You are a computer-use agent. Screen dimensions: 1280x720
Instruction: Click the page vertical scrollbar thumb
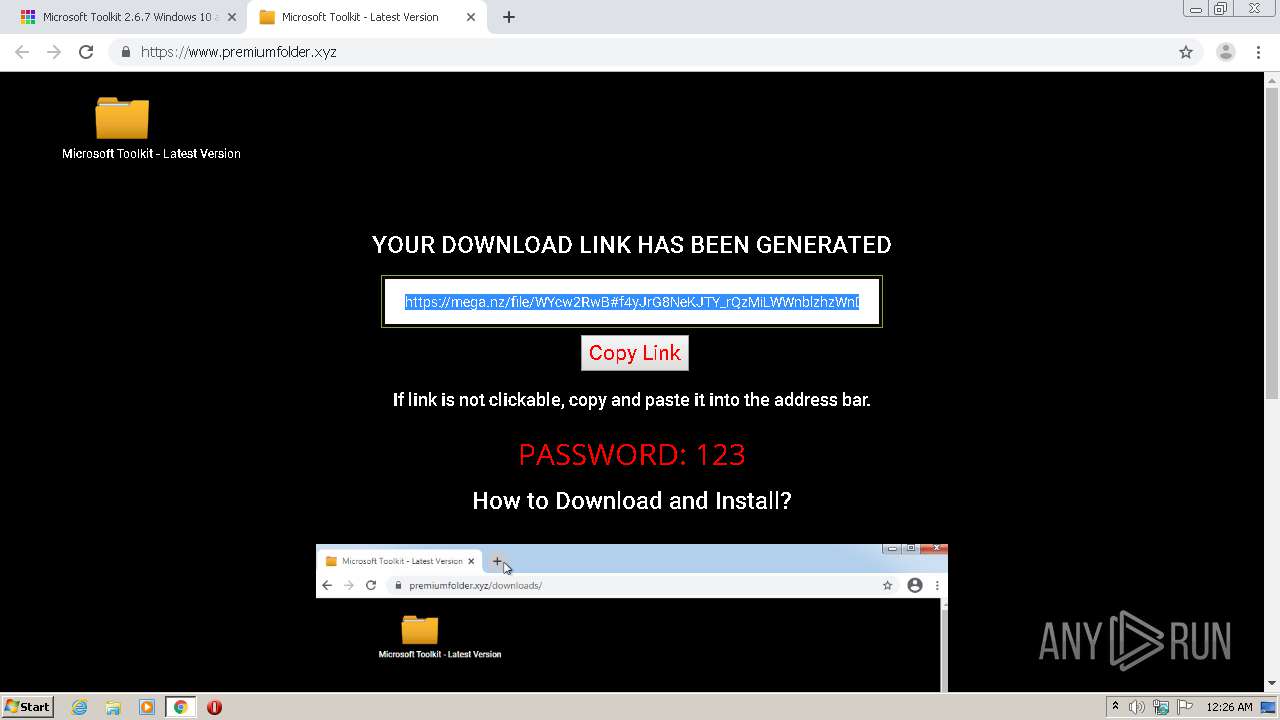[1272, 242]
